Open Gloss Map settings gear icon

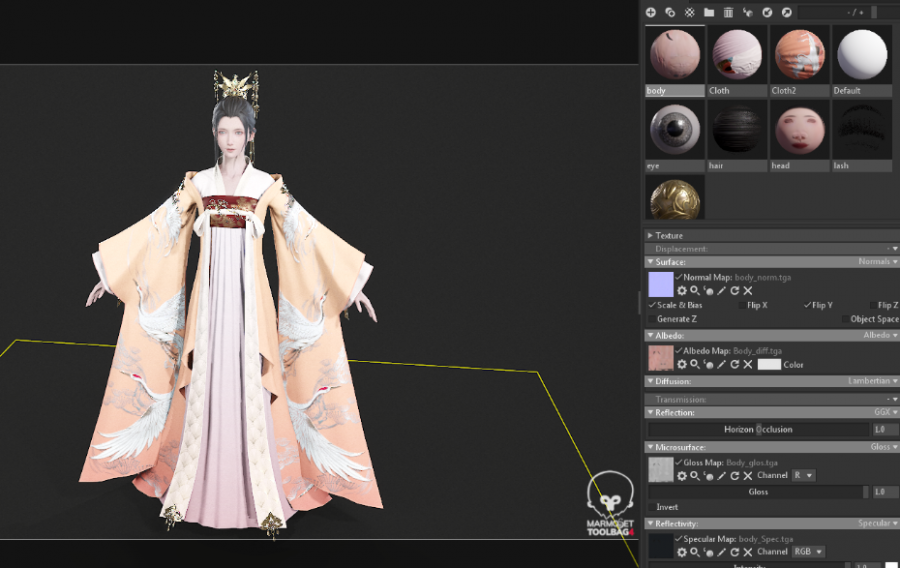pos(681,476)
